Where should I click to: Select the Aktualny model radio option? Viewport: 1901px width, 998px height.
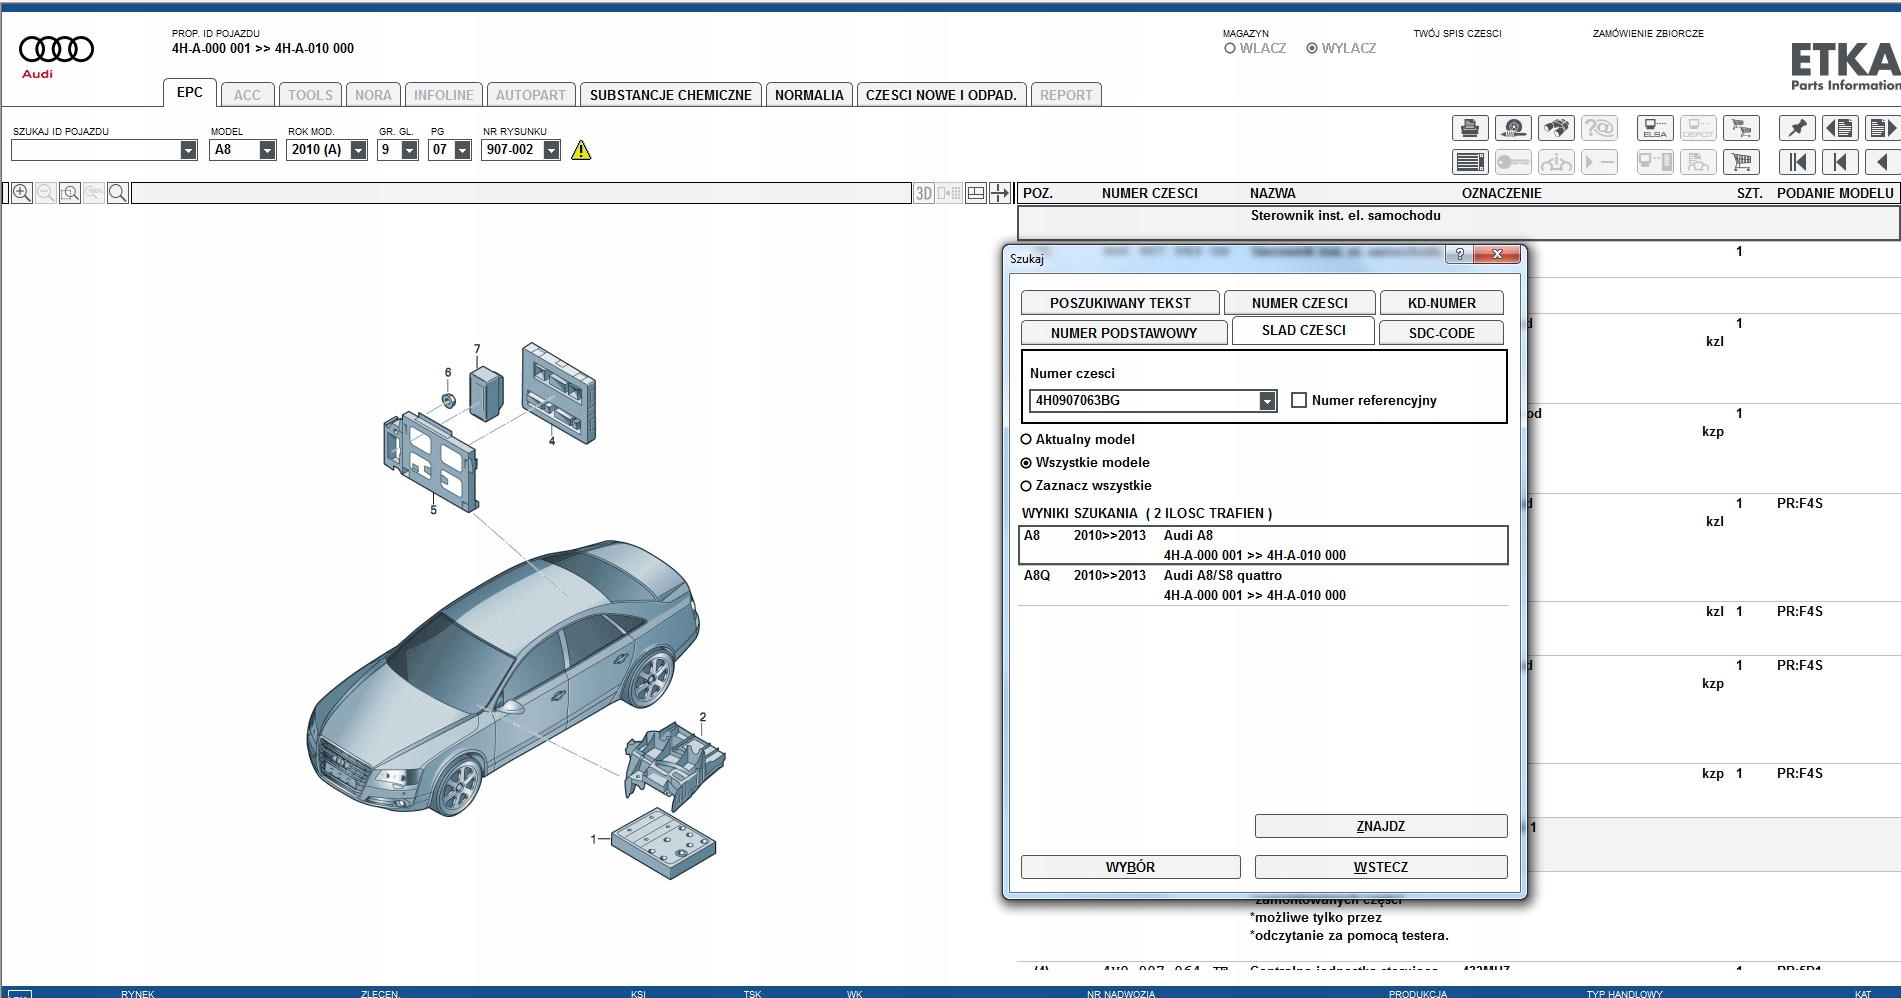[x=1026, y=439]
